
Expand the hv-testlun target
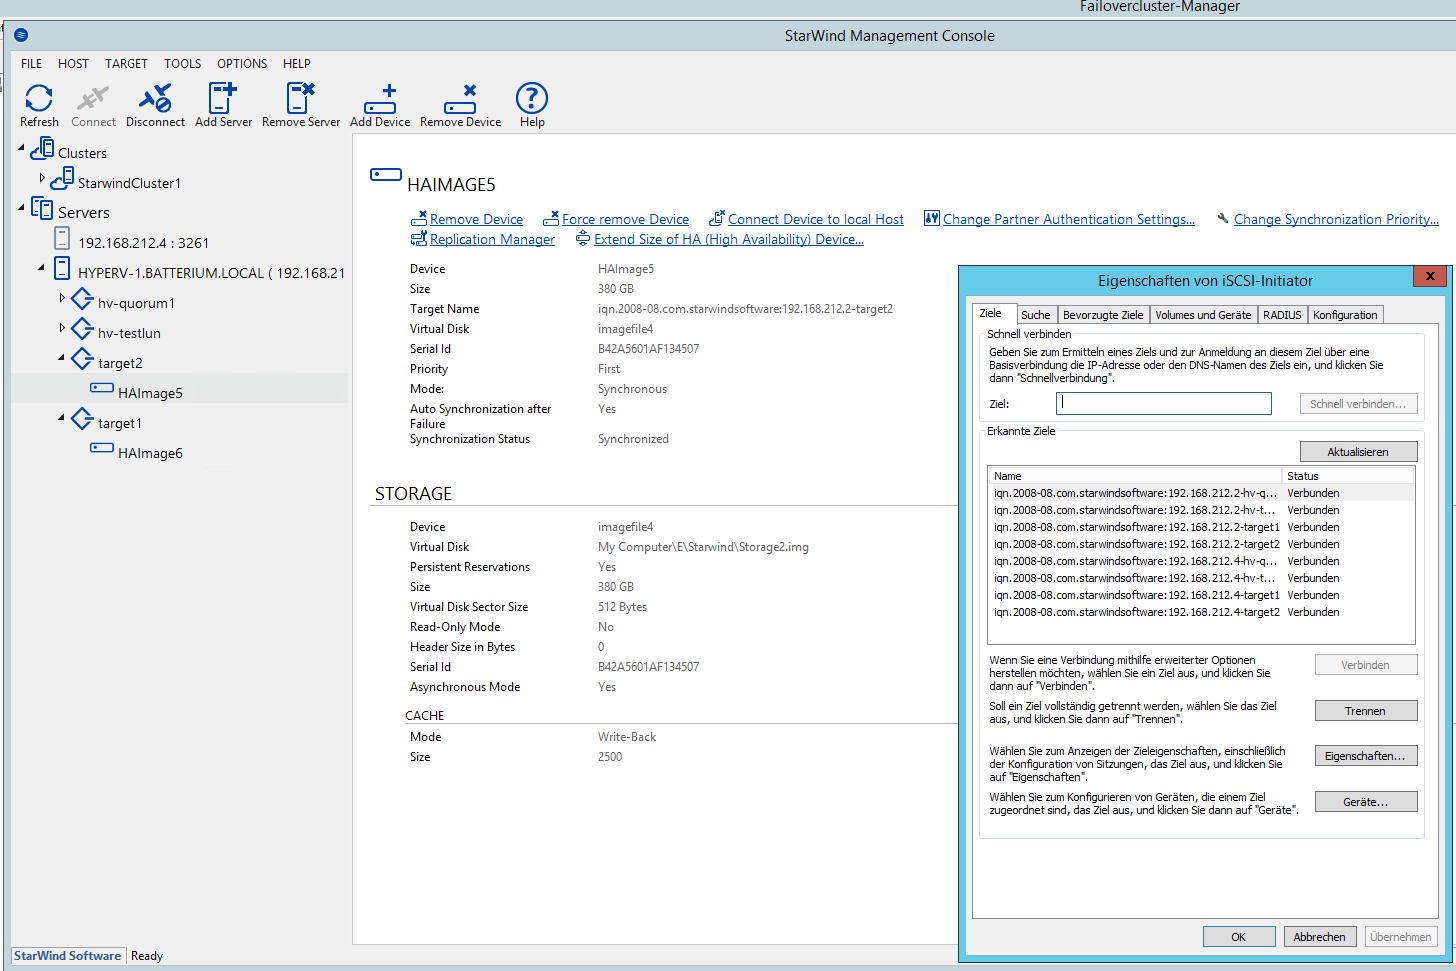[62, 328]
